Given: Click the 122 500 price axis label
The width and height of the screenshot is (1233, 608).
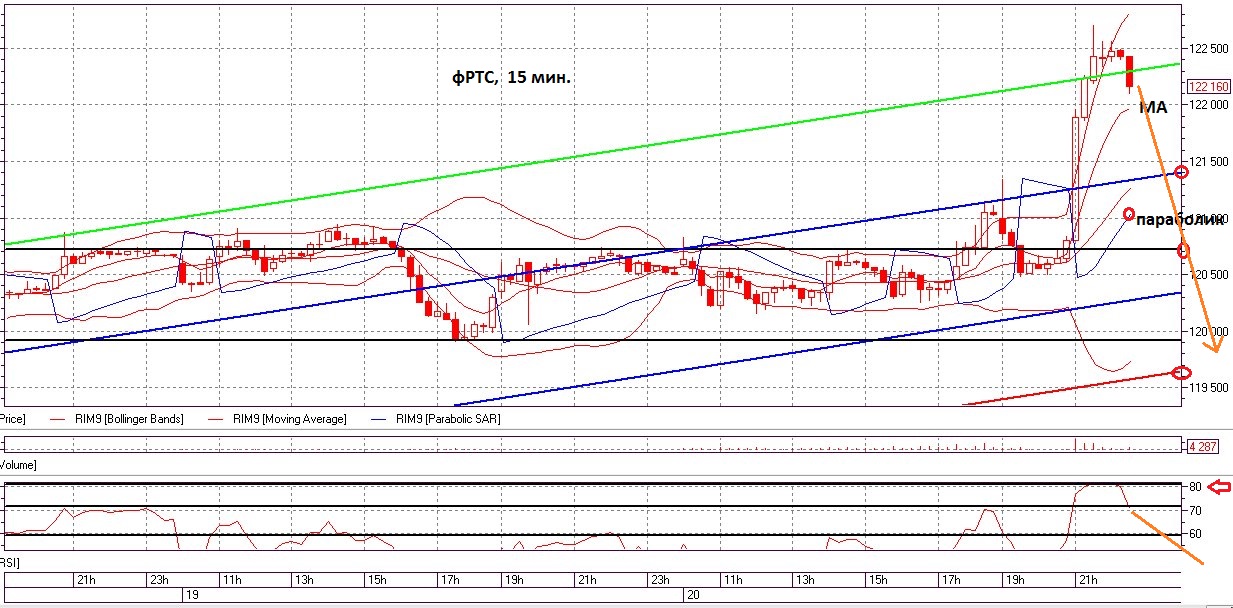Looking at the screenshot, I should pyautogui.click(x=1209, y=48).
